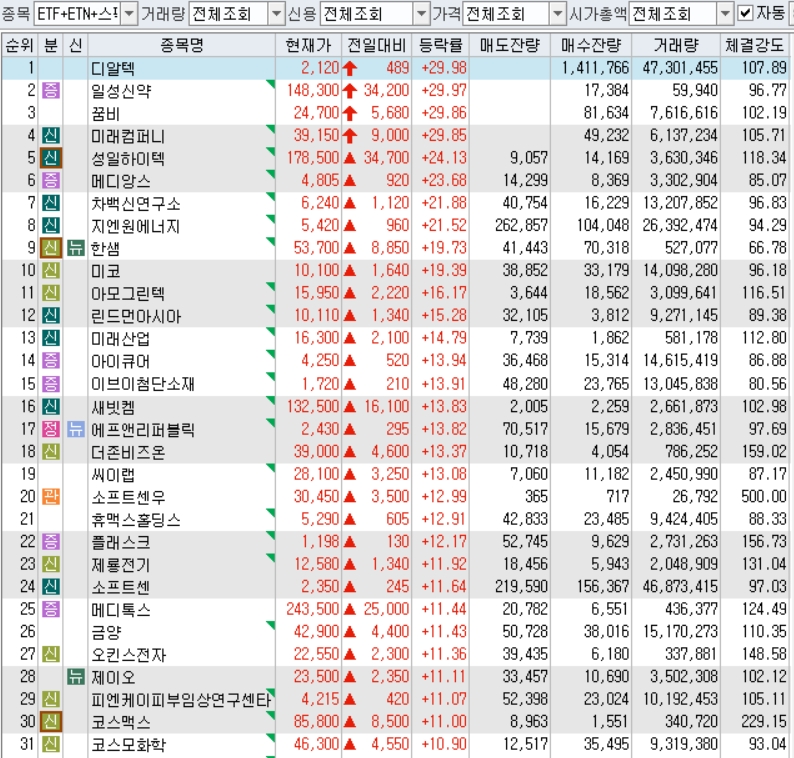Click 소프트센우 strength value 500.00
This screenshot has width=794, height=758.
764,496
